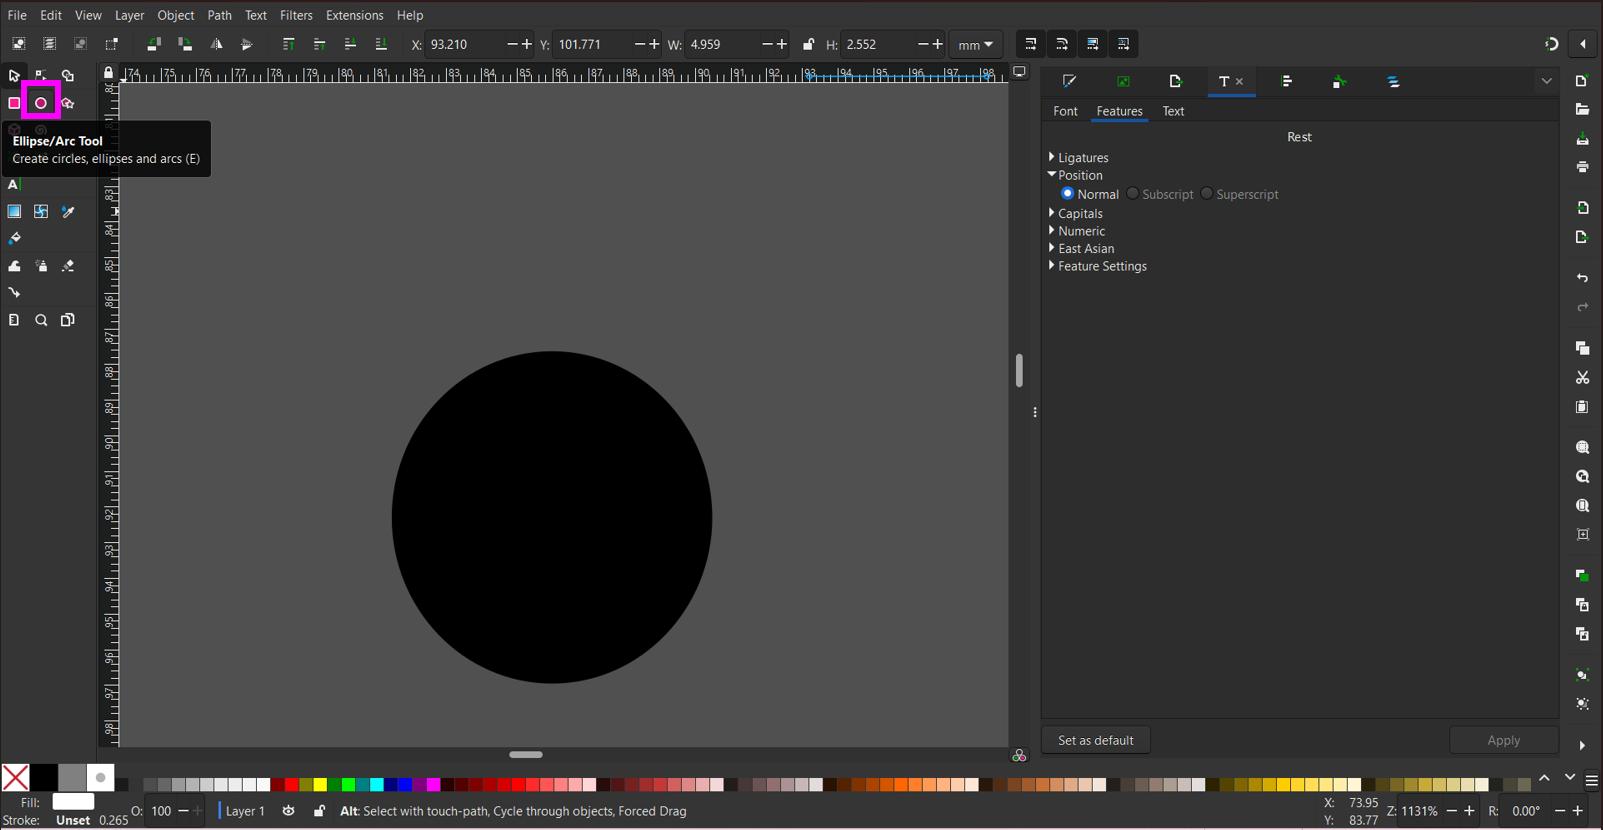
Task: Select the Spray tool
Action: click(x=41, y=266)
